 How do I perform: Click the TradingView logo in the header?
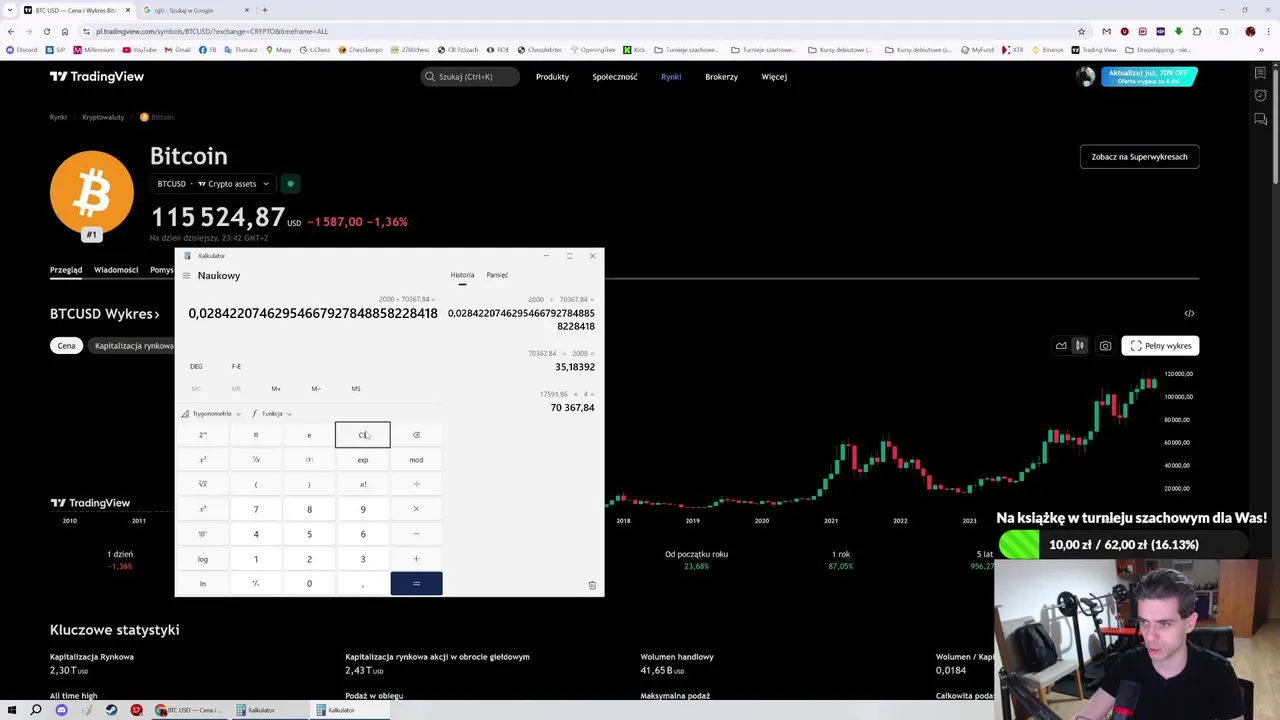point(97,77)
